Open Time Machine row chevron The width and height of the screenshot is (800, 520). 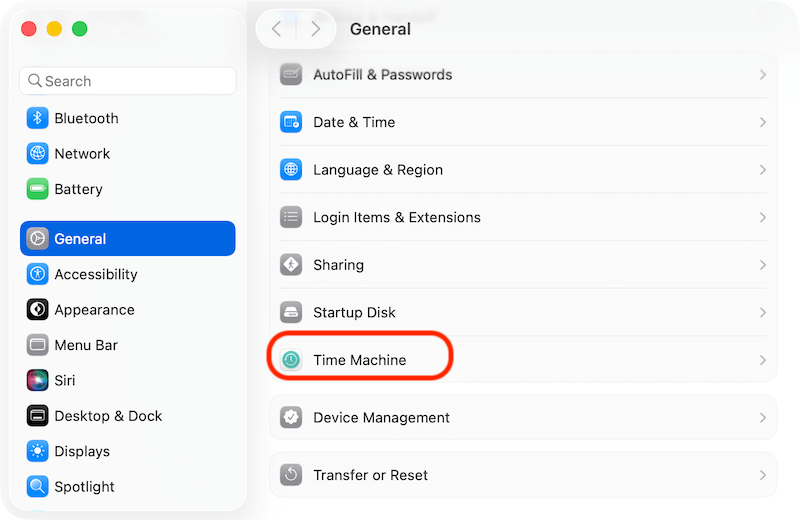point(763,360)
